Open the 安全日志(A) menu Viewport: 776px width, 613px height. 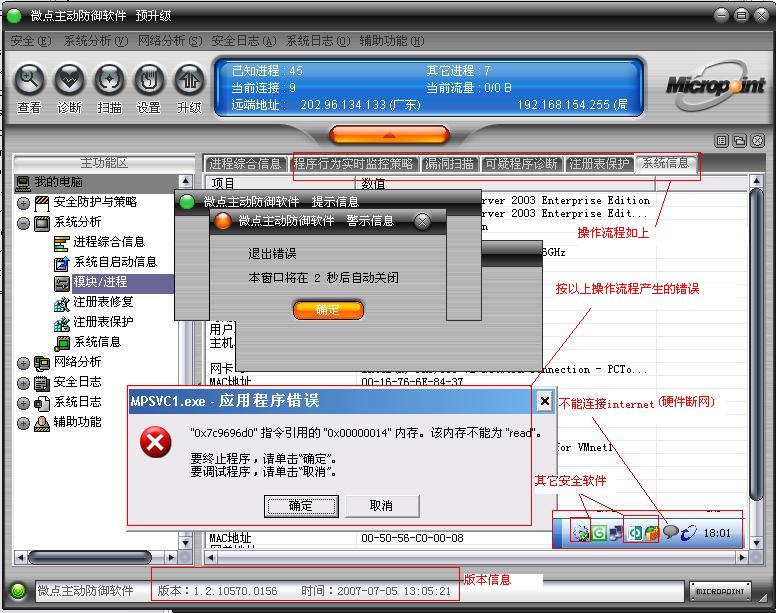tap(244, 41)
